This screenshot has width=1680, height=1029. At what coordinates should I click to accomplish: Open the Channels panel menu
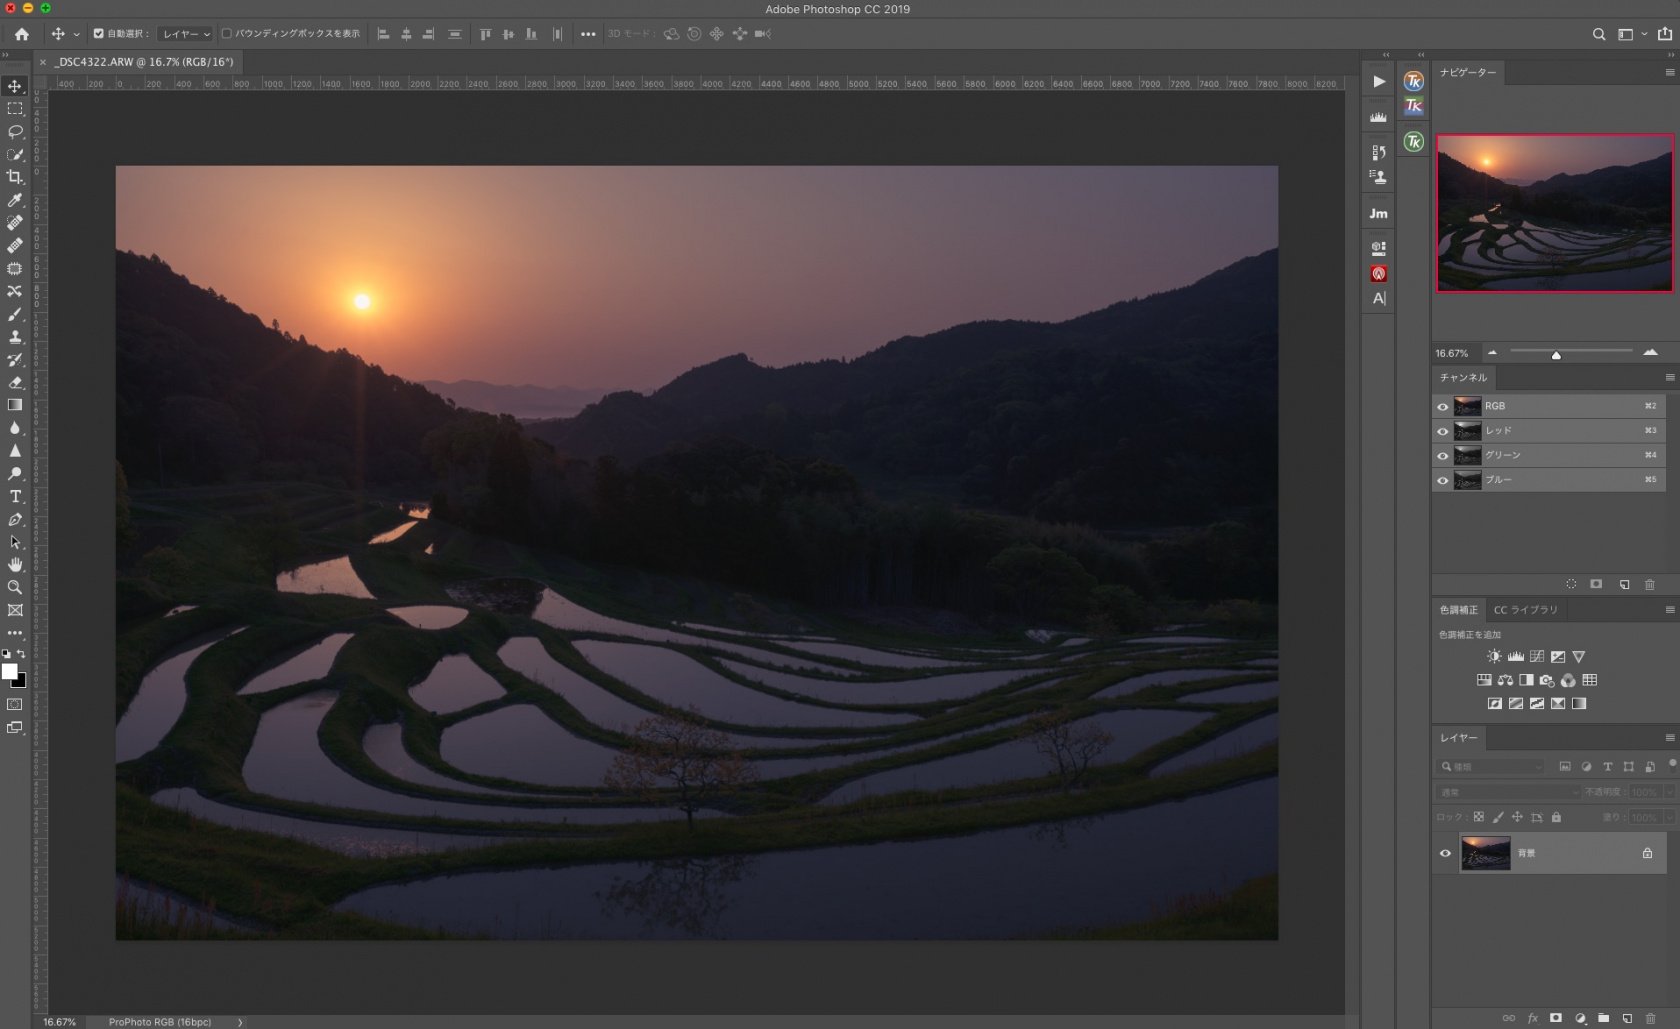pyautogui.click(x=1670, y=377)
